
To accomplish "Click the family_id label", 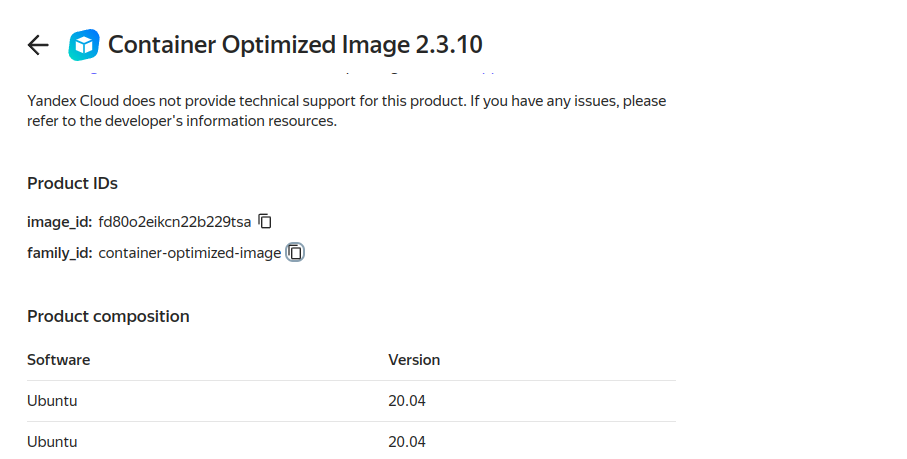I will click(60, 253).
